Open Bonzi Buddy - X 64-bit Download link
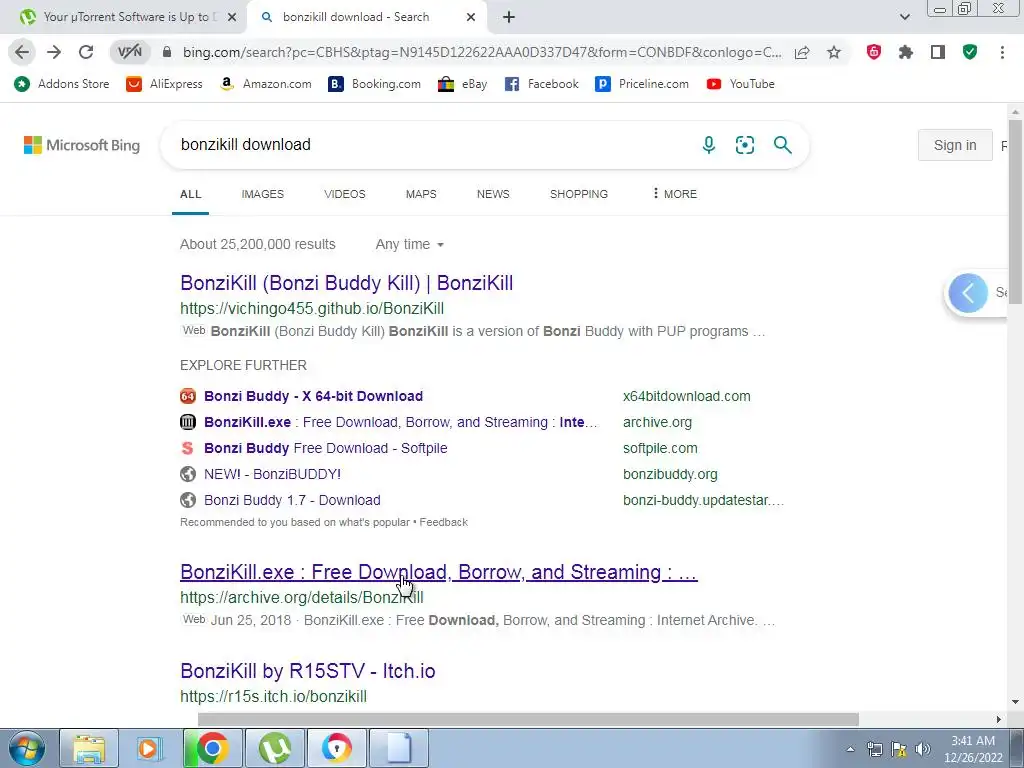Viewport: 1024px width, 768px height. coord(313,396)
